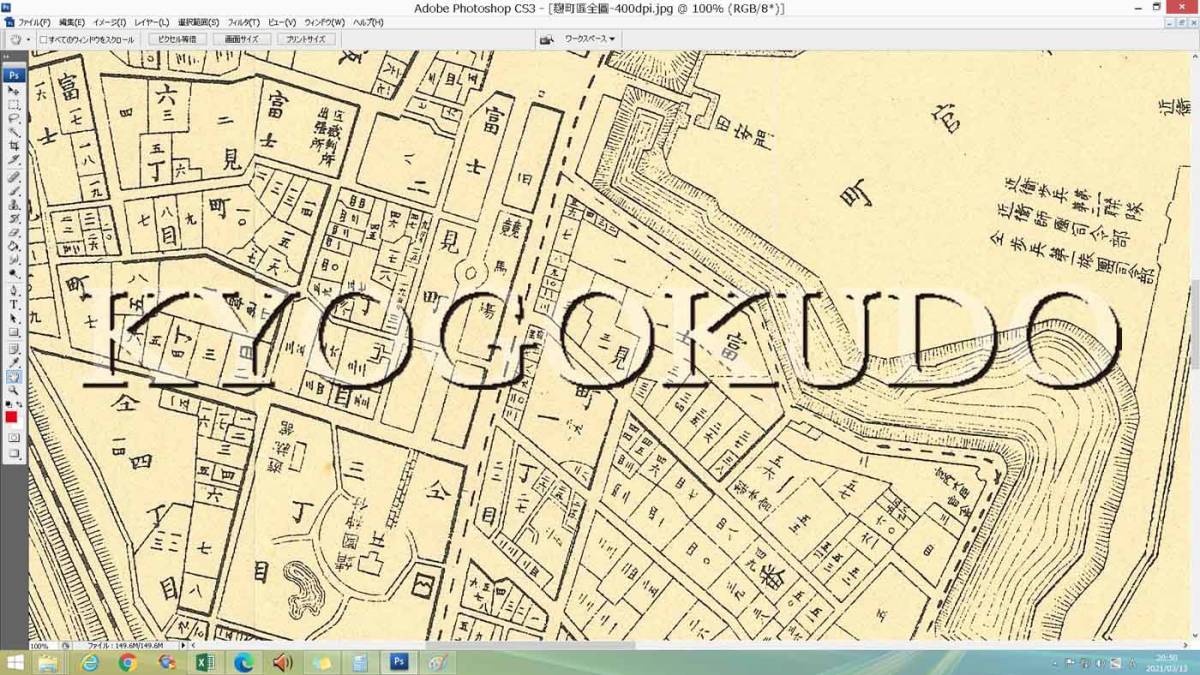This screenshot has height=675, width=1200.
Task: Select the Hand tool
Action: point(14,376)
